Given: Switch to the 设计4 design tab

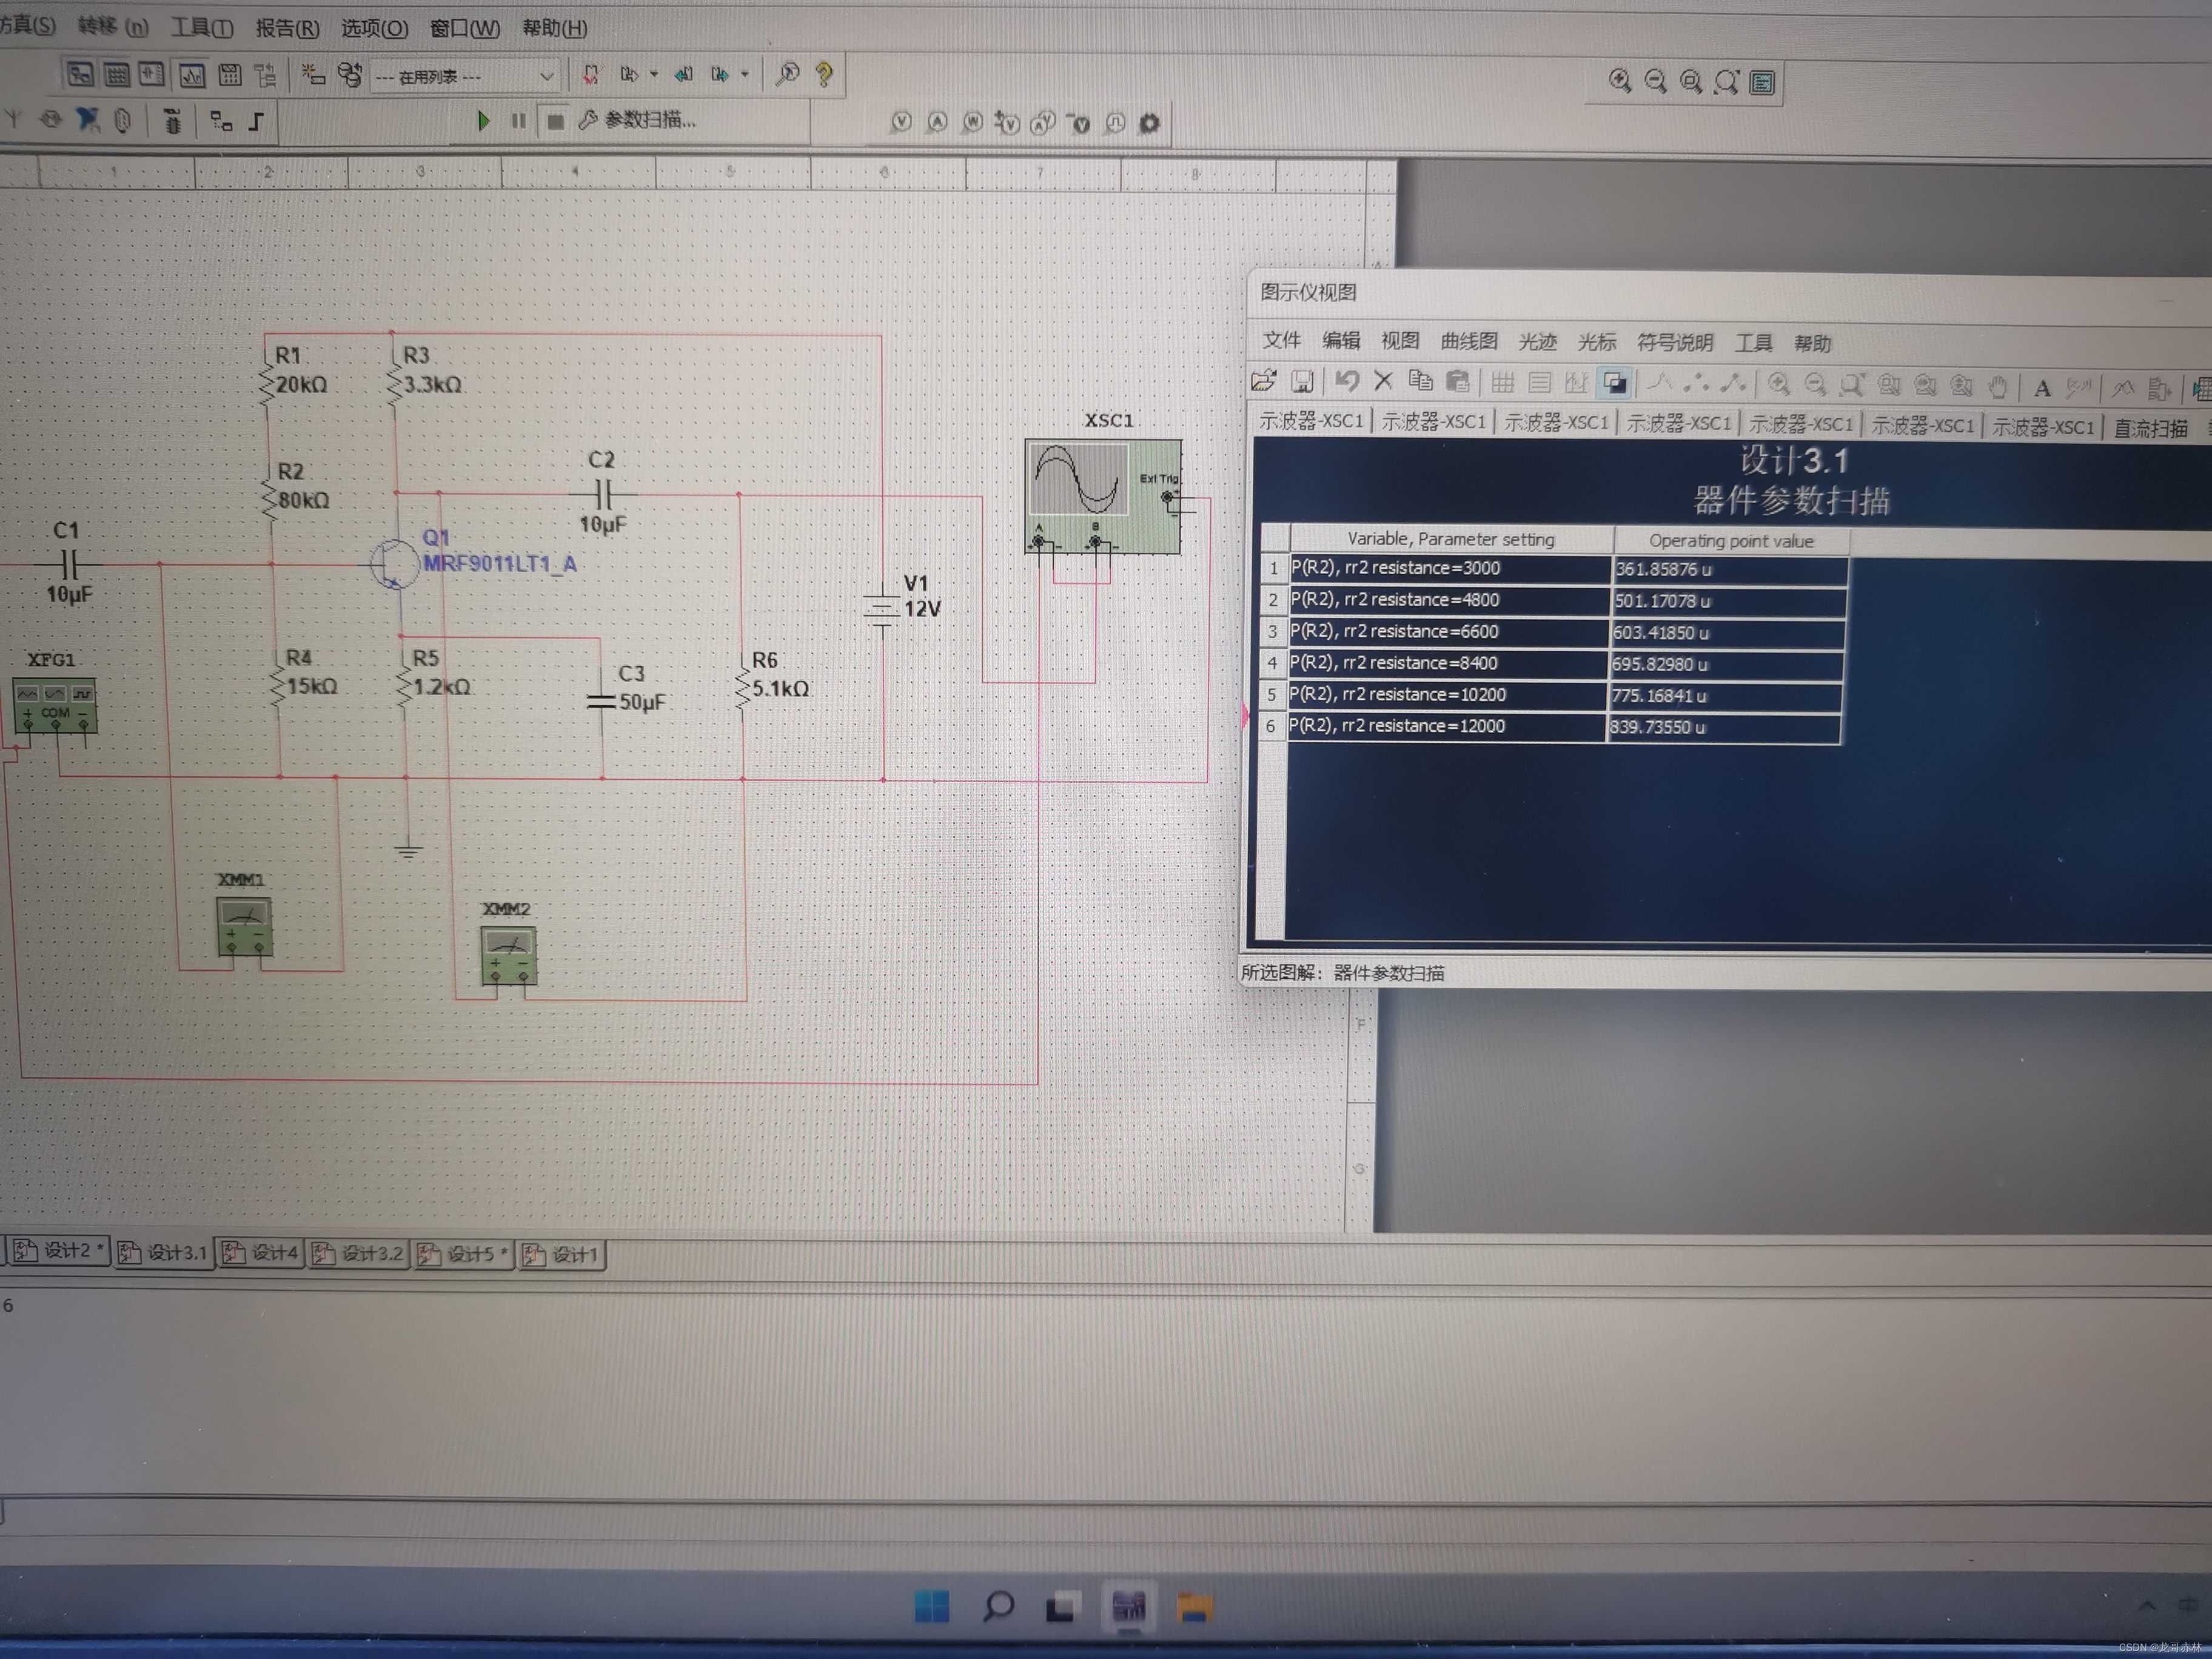Looking at the screenshot, I should pyautogui.click(x=260, y=1252).
